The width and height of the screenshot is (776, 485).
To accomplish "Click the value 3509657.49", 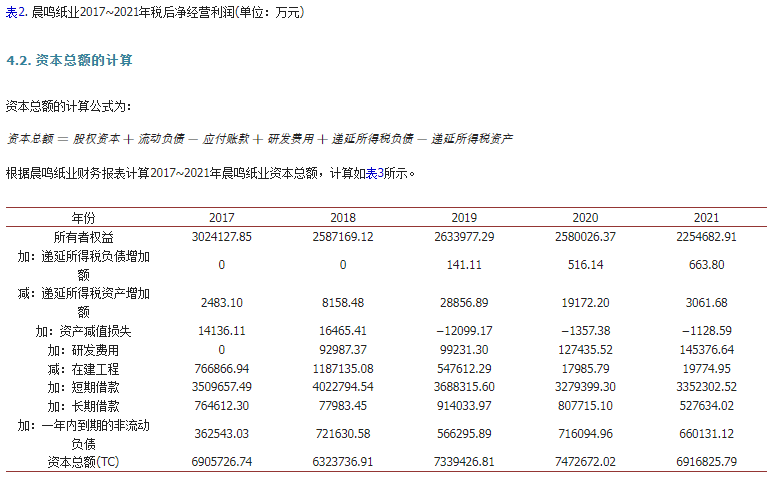I will coord(222,387).
